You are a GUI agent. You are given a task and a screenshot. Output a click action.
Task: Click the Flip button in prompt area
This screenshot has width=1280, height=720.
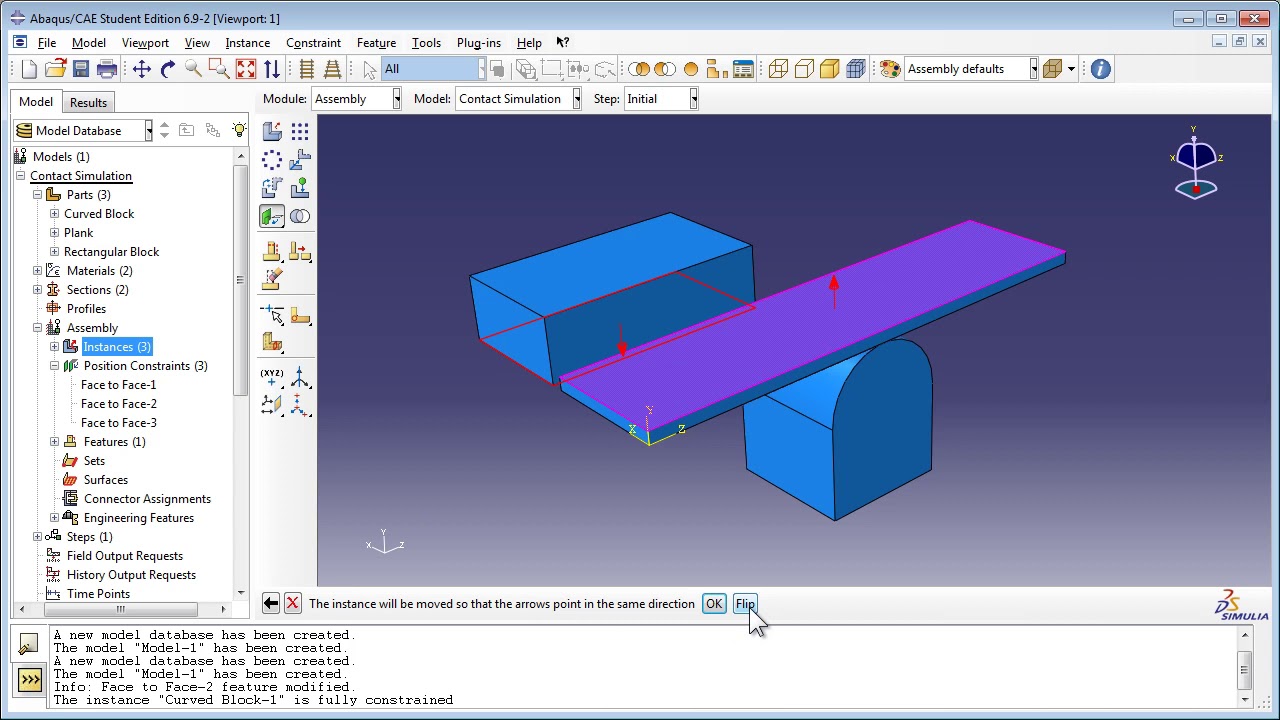click(x=745, y=604)
